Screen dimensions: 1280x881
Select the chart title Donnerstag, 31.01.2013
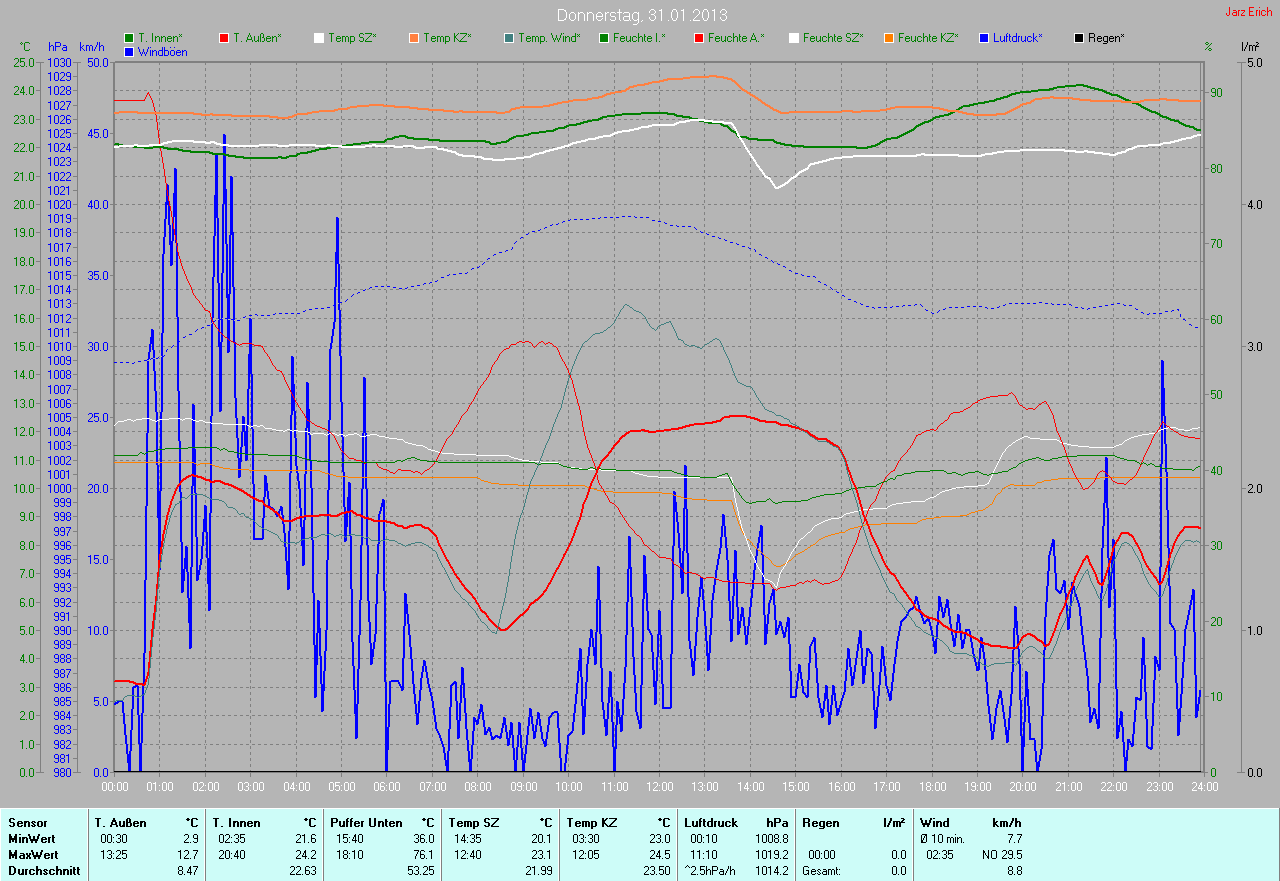(642, 15)
